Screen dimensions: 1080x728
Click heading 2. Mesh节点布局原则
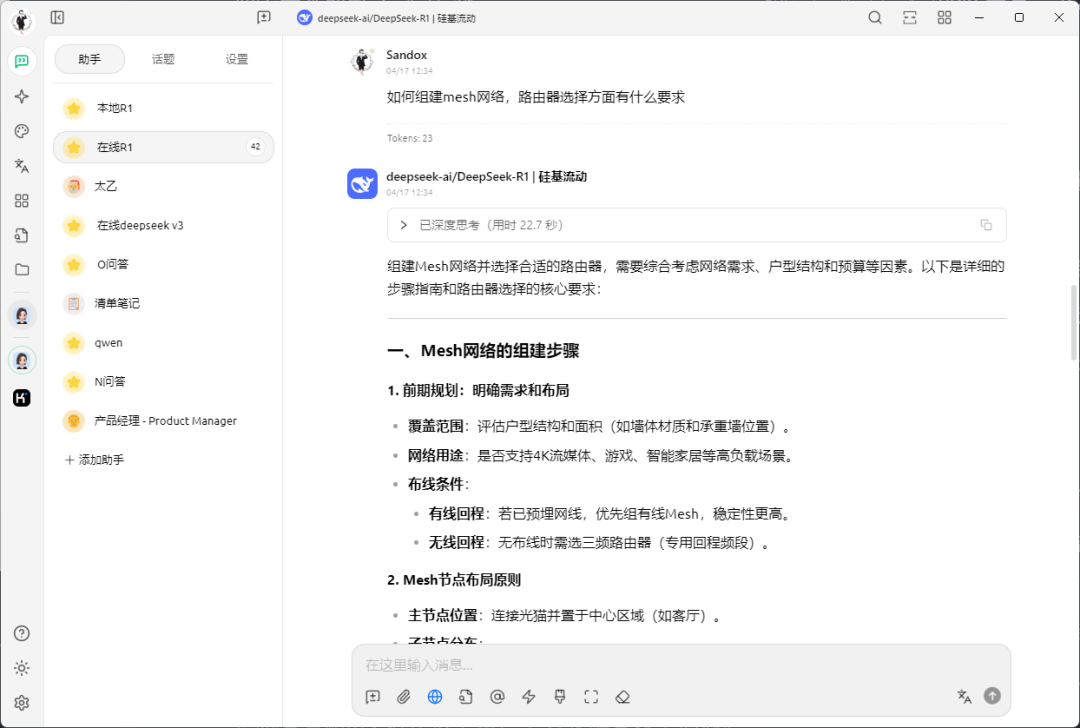(454, 580)
